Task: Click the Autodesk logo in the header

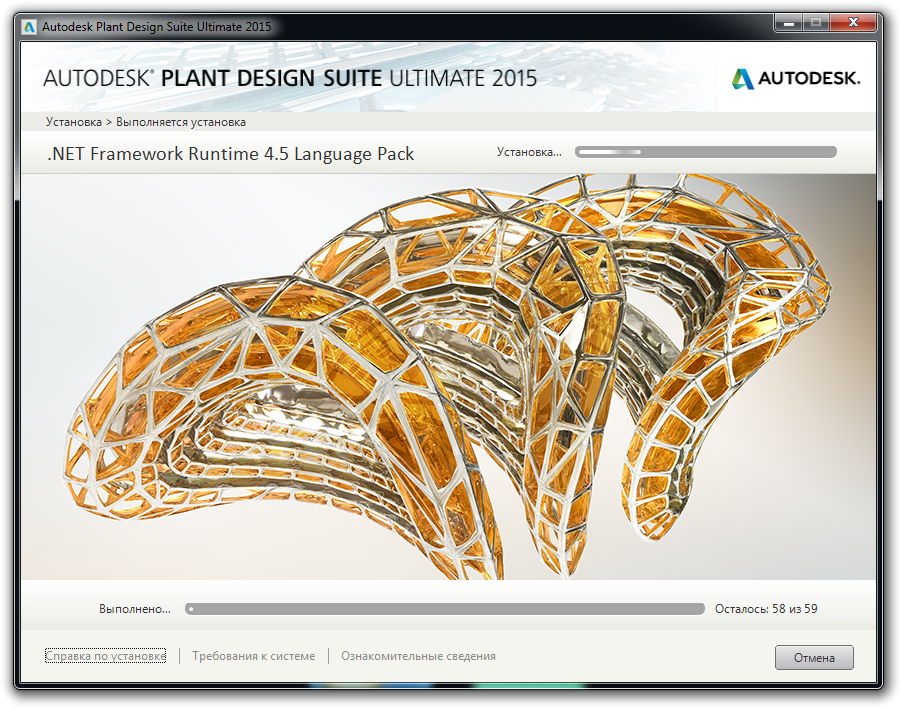Action: [x=796, y=79]
